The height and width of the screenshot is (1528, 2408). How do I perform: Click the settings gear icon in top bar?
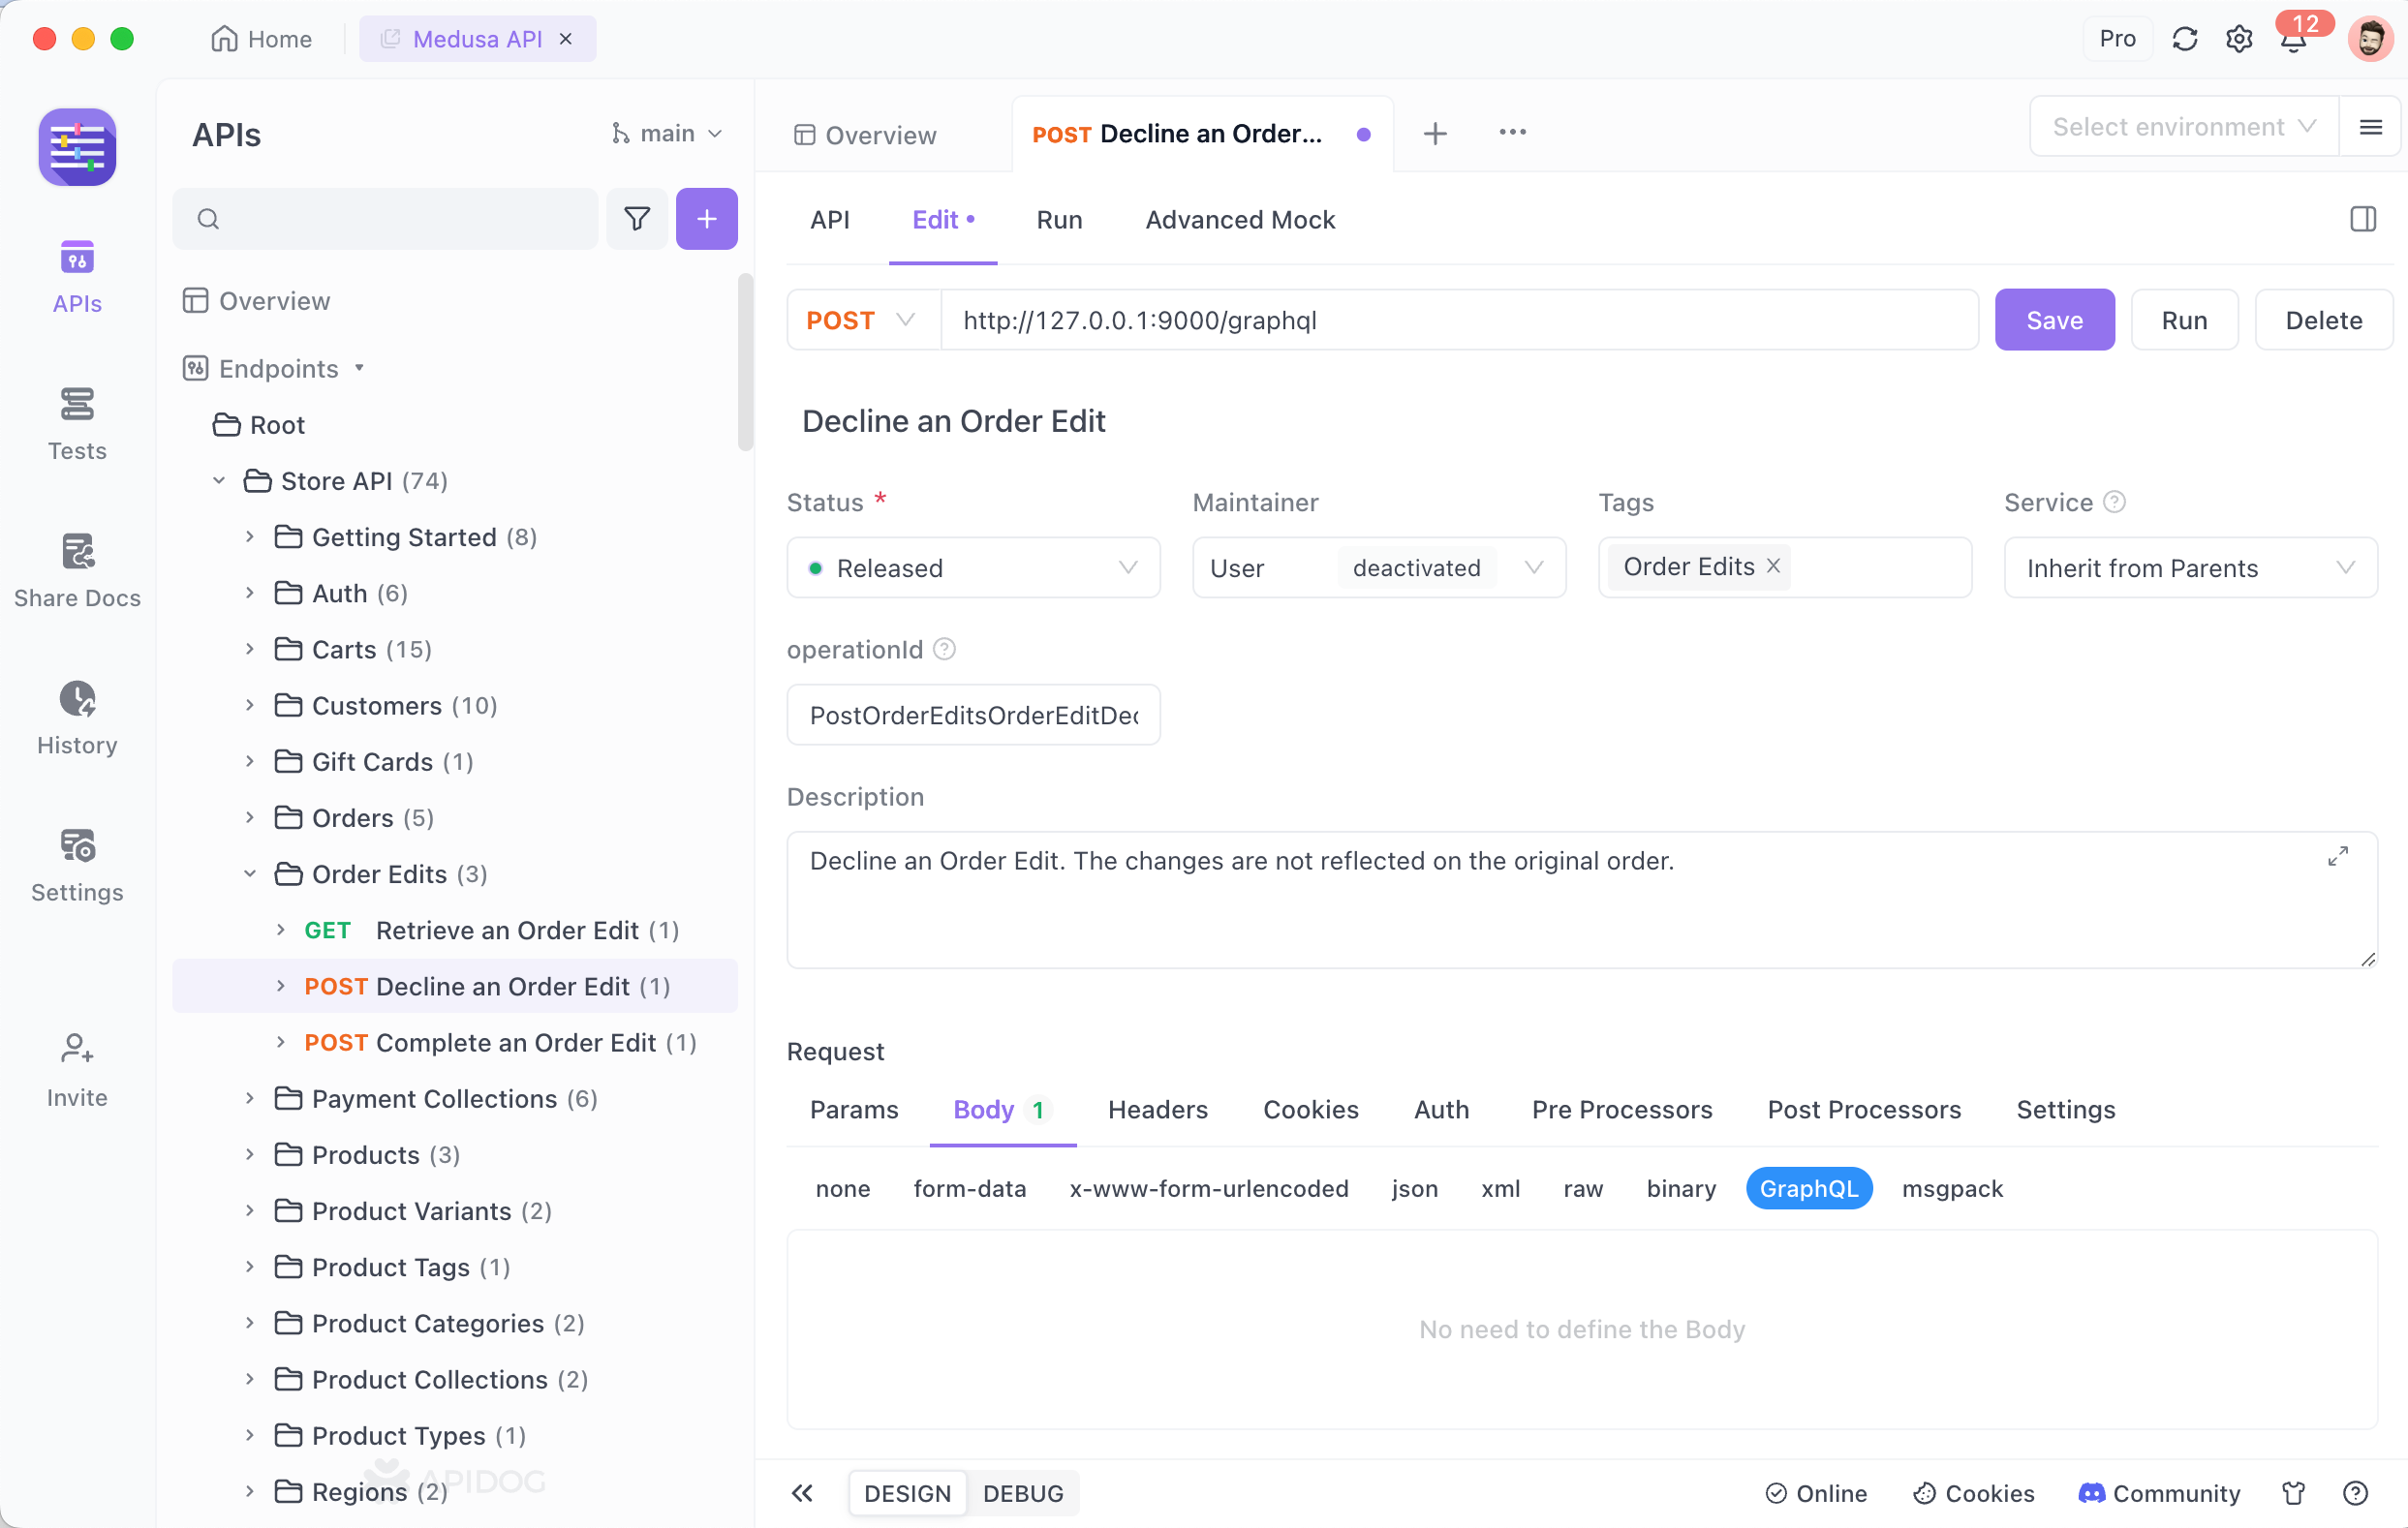point(2239,39)
